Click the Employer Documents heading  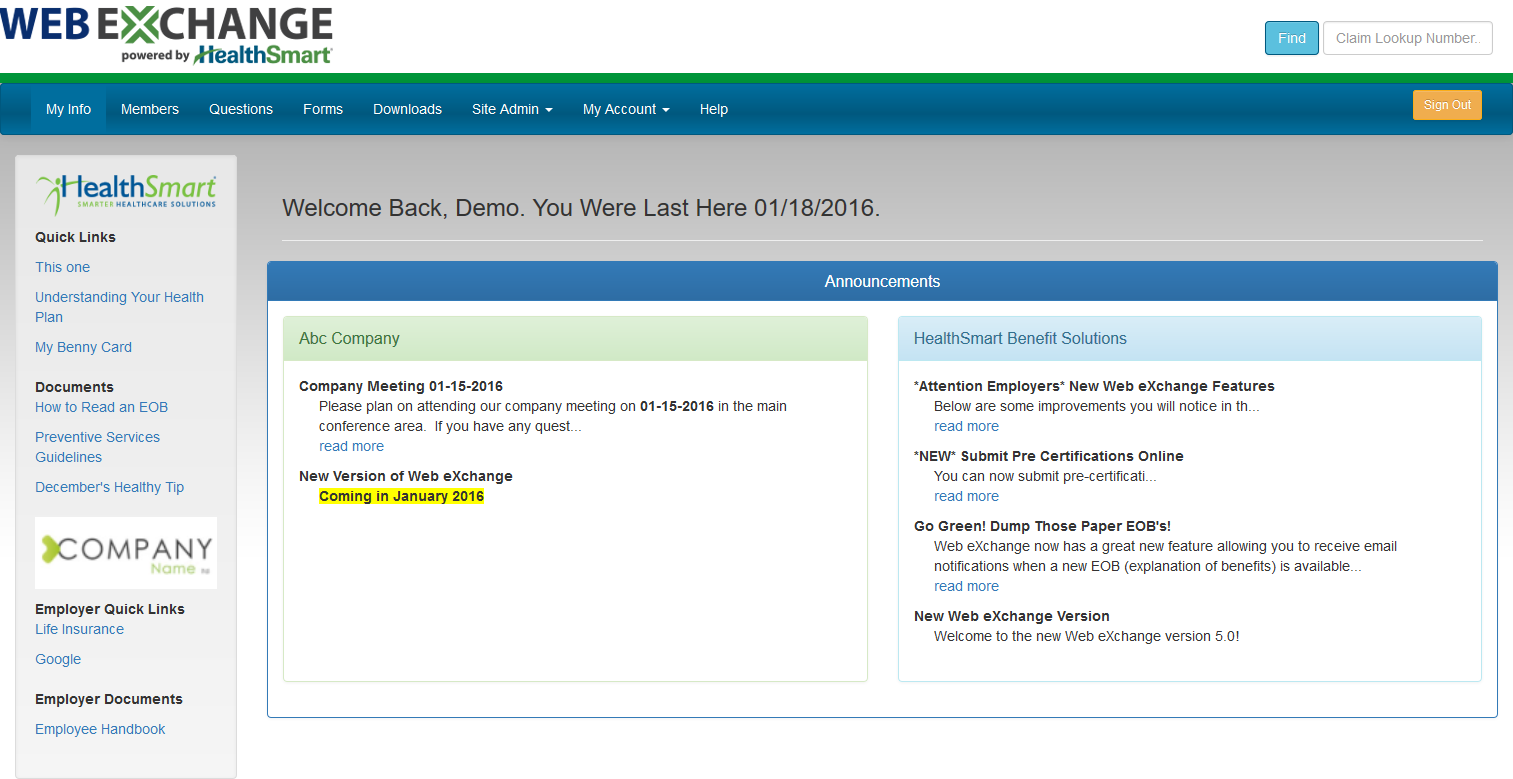(x=109, y=699)
